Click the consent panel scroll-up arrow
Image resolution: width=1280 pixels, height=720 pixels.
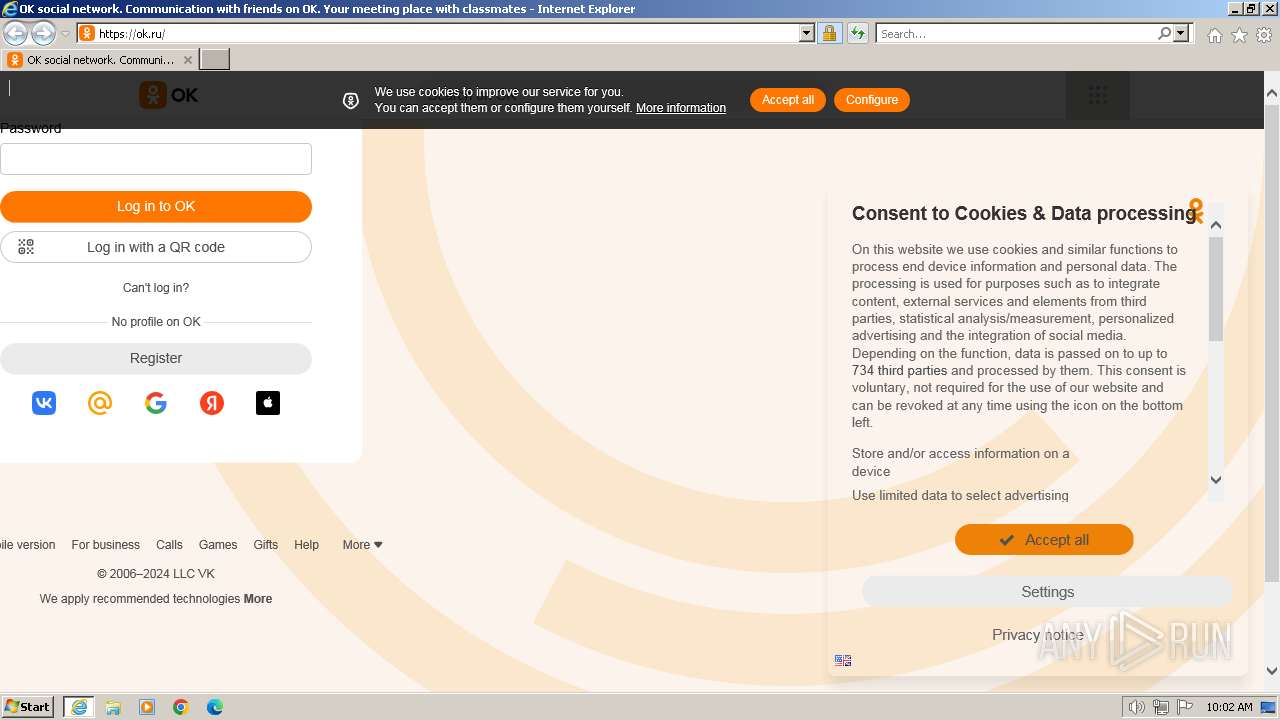click(1216, 225)
